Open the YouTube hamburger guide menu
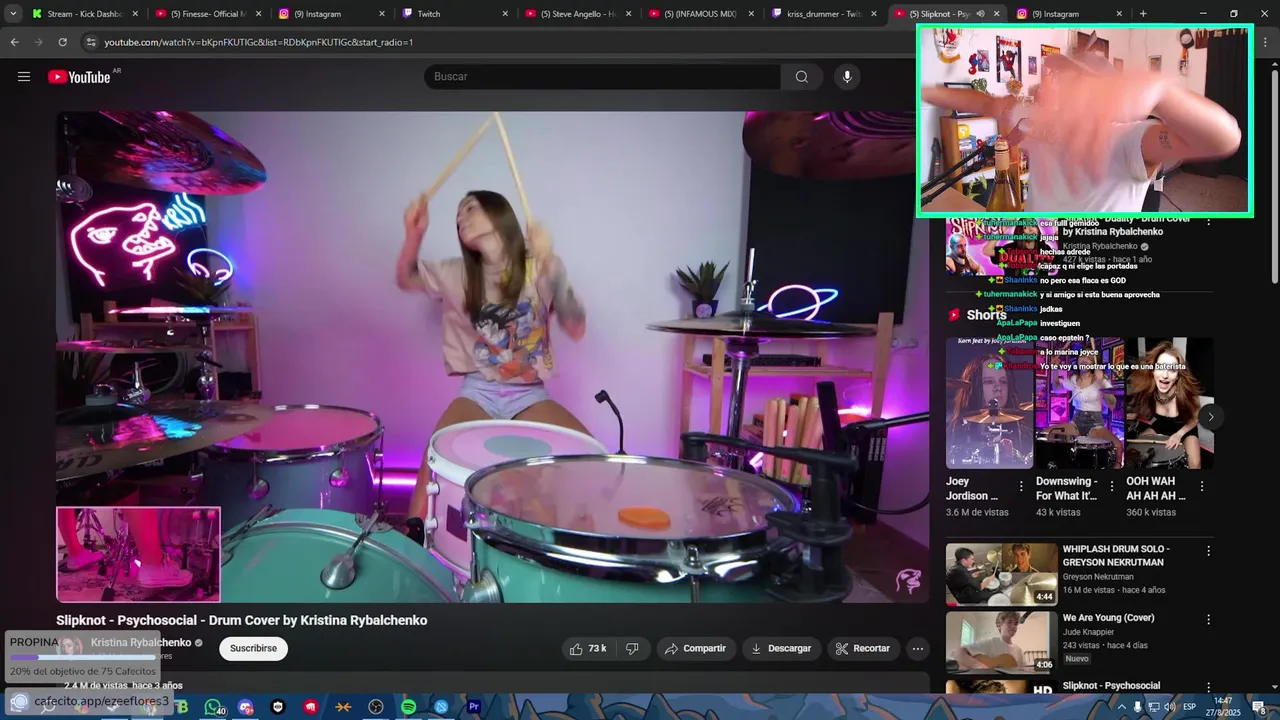Screen dimensions: 1280x720 [x=24, y=77]
